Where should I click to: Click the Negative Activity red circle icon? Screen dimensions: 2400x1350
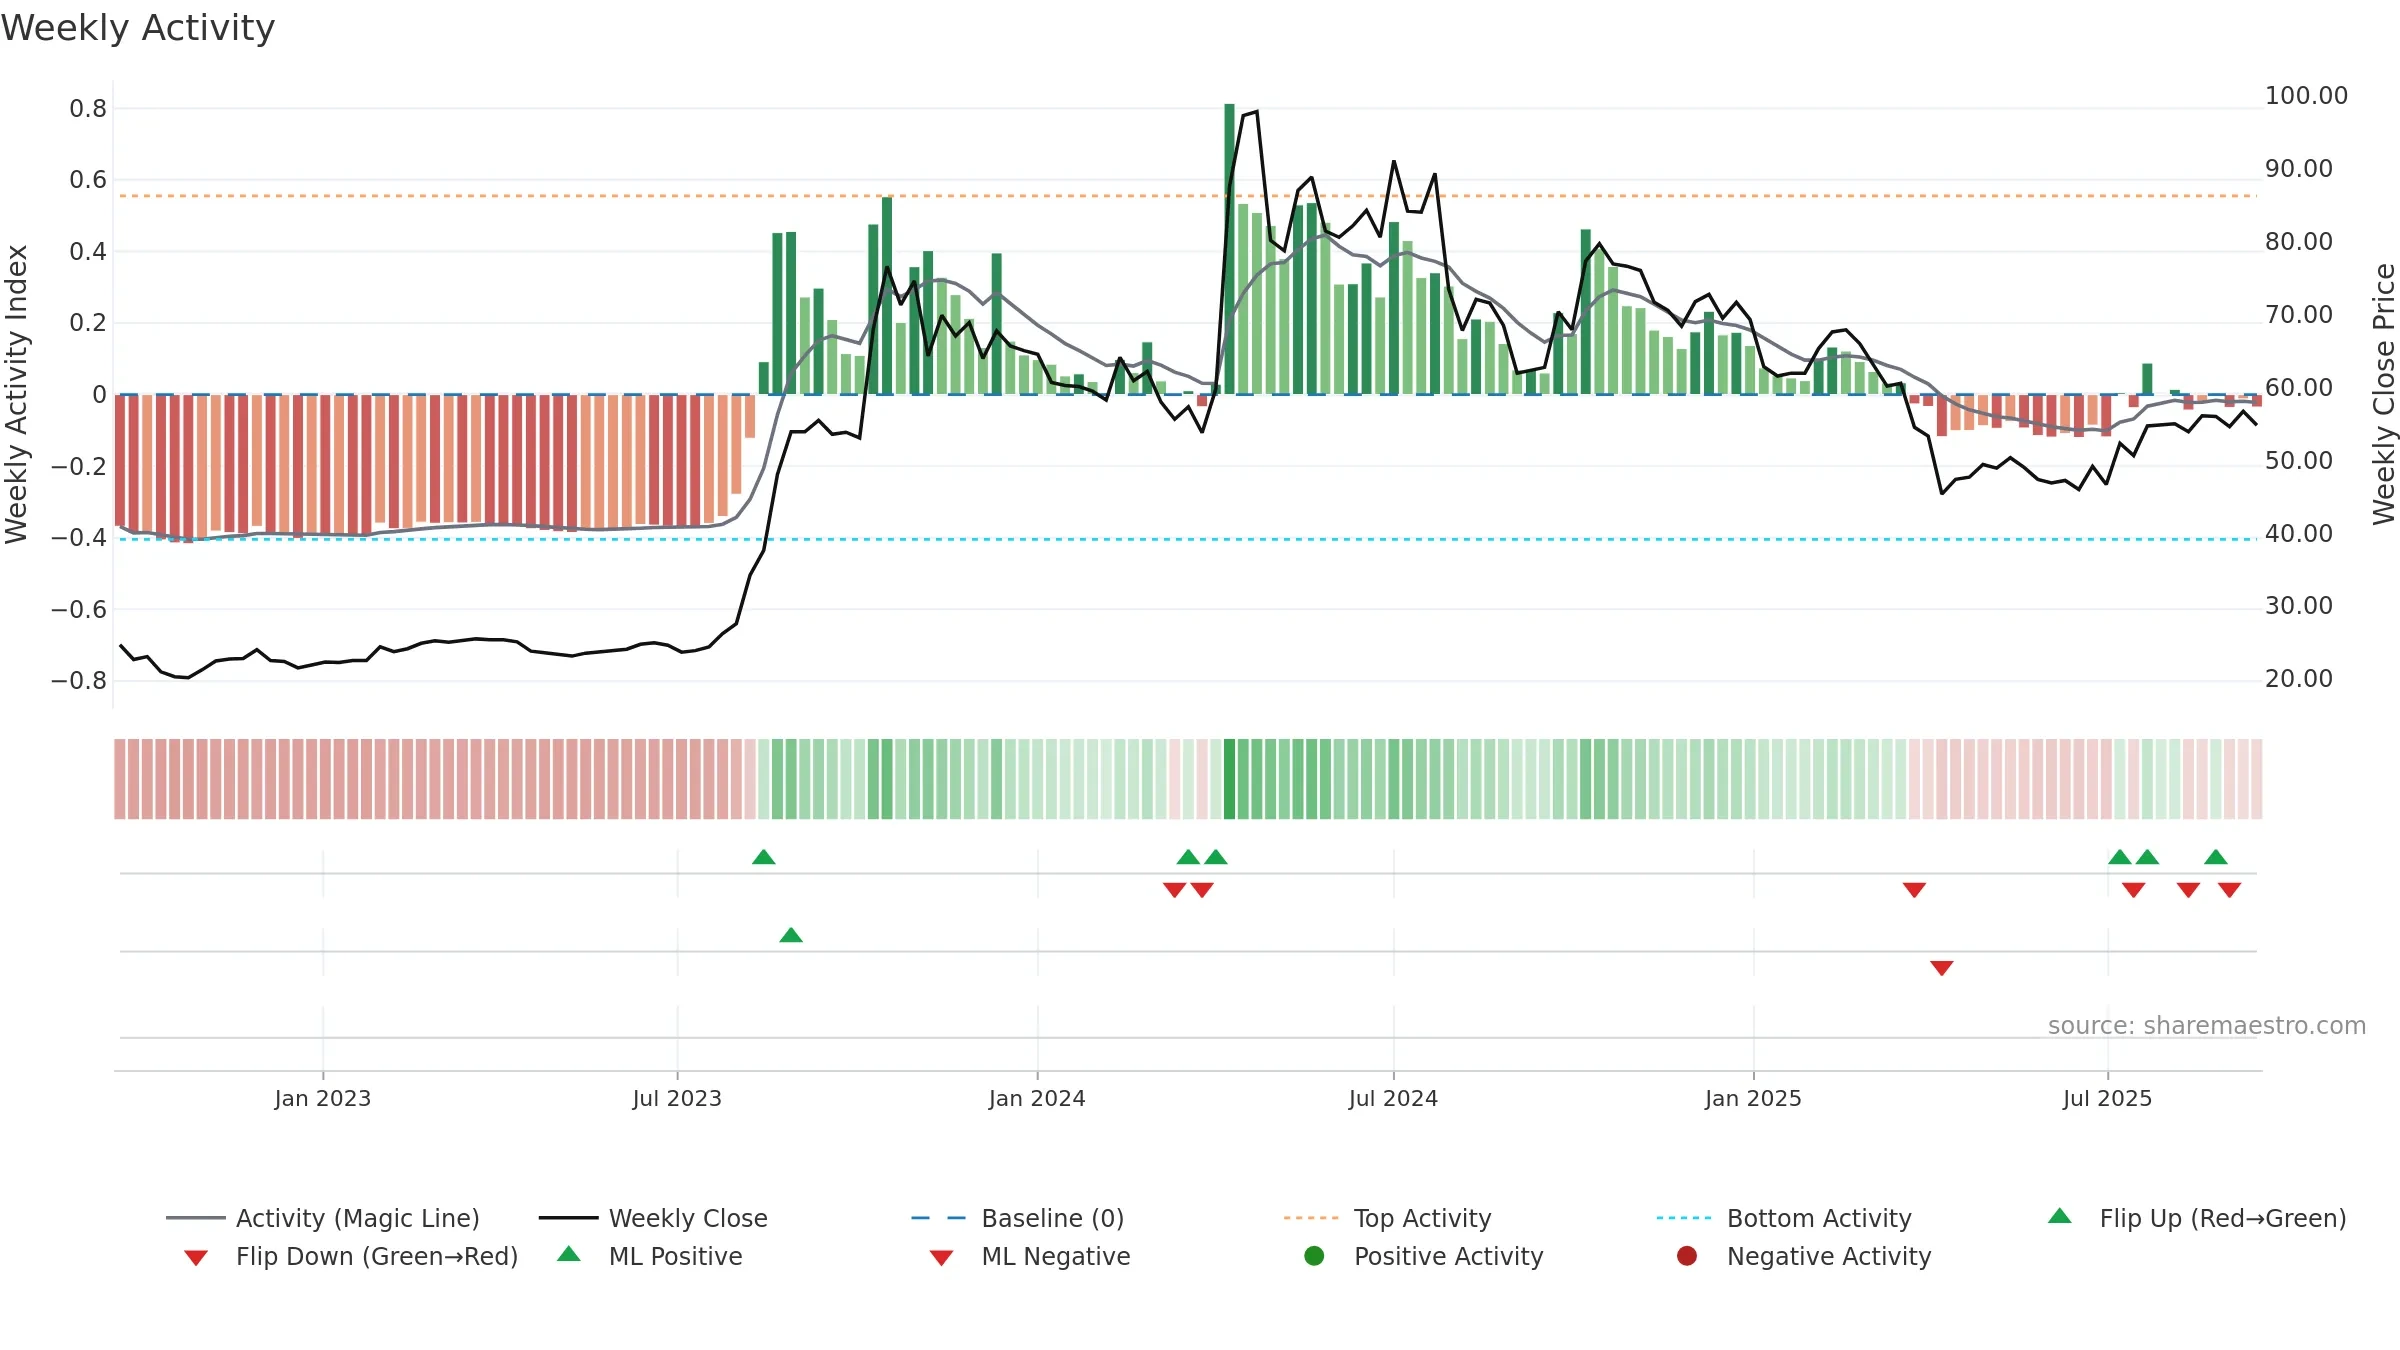tap(1687, 1256)
